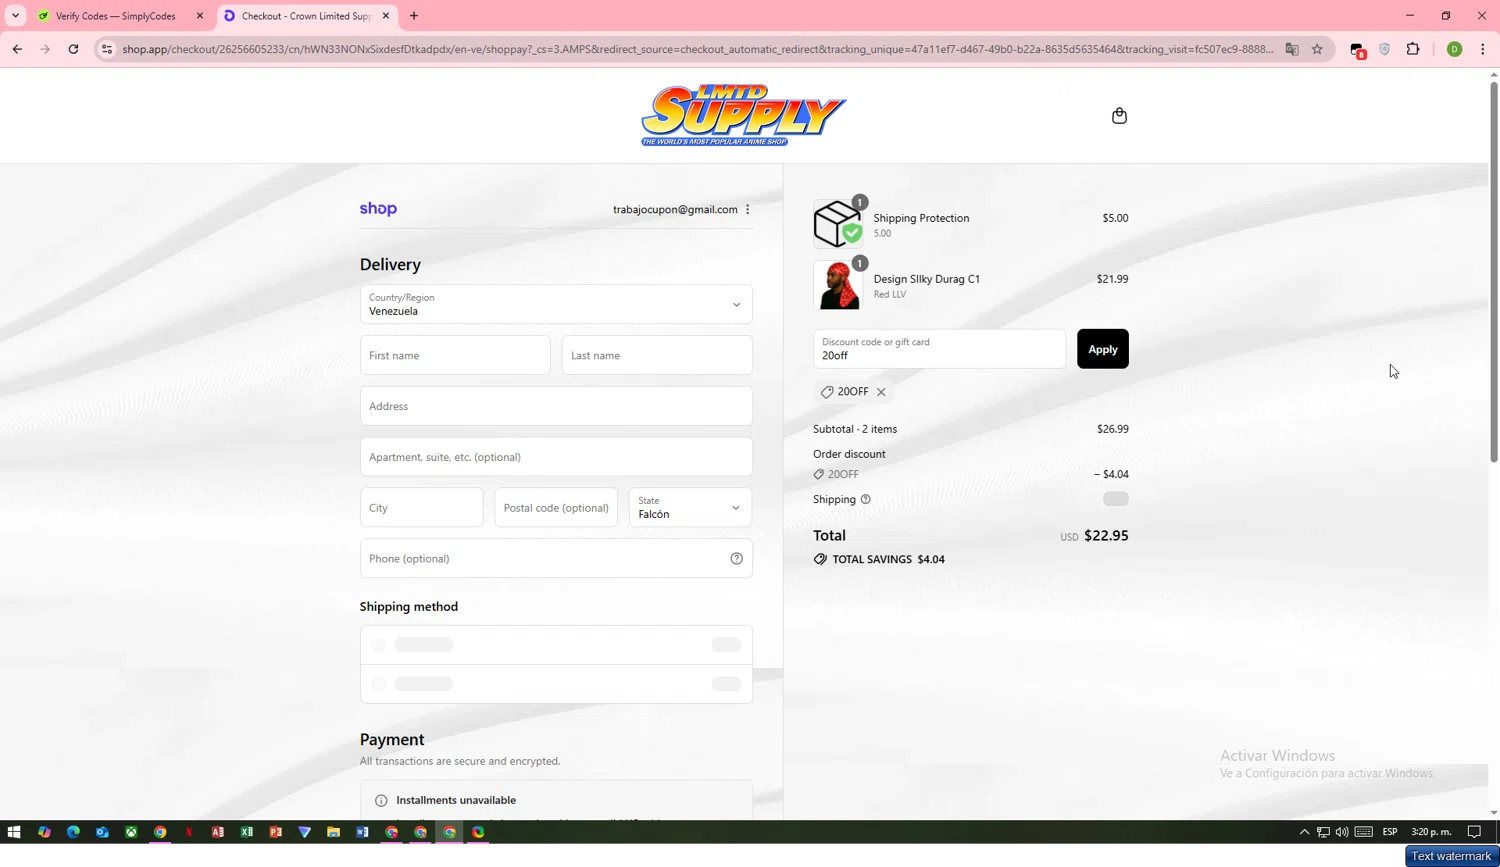Click the page vertical scrollbar
The height and width of the screenshot is (867, 1500).
[1494, 270]
